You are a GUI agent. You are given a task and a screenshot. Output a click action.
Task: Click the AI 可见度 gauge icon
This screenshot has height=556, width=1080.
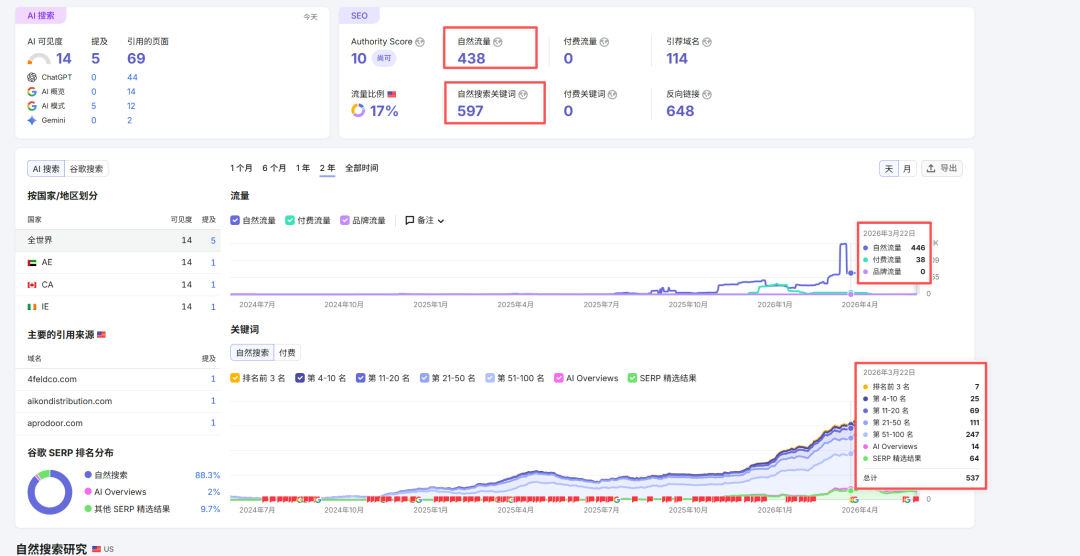pyautogui.click(x=40, y=59)
